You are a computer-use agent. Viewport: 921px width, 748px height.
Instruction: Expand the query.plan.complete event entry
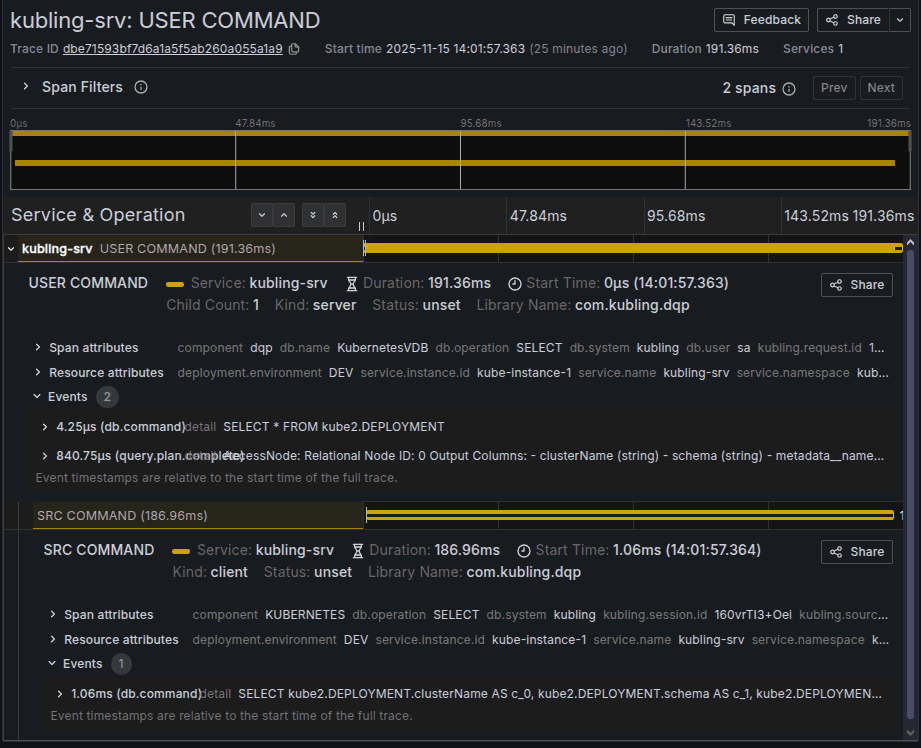[45, 456]
